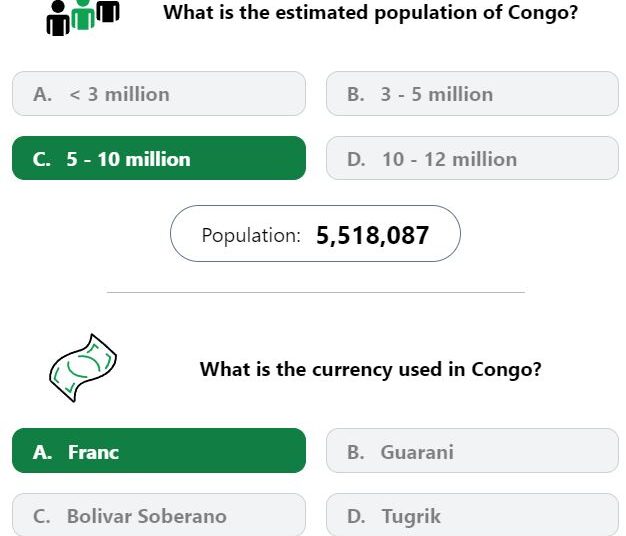Click the green person figure in icon
The height and width of the screenshot is (536, 626).
pyautogui.click(x=83, y=14)
